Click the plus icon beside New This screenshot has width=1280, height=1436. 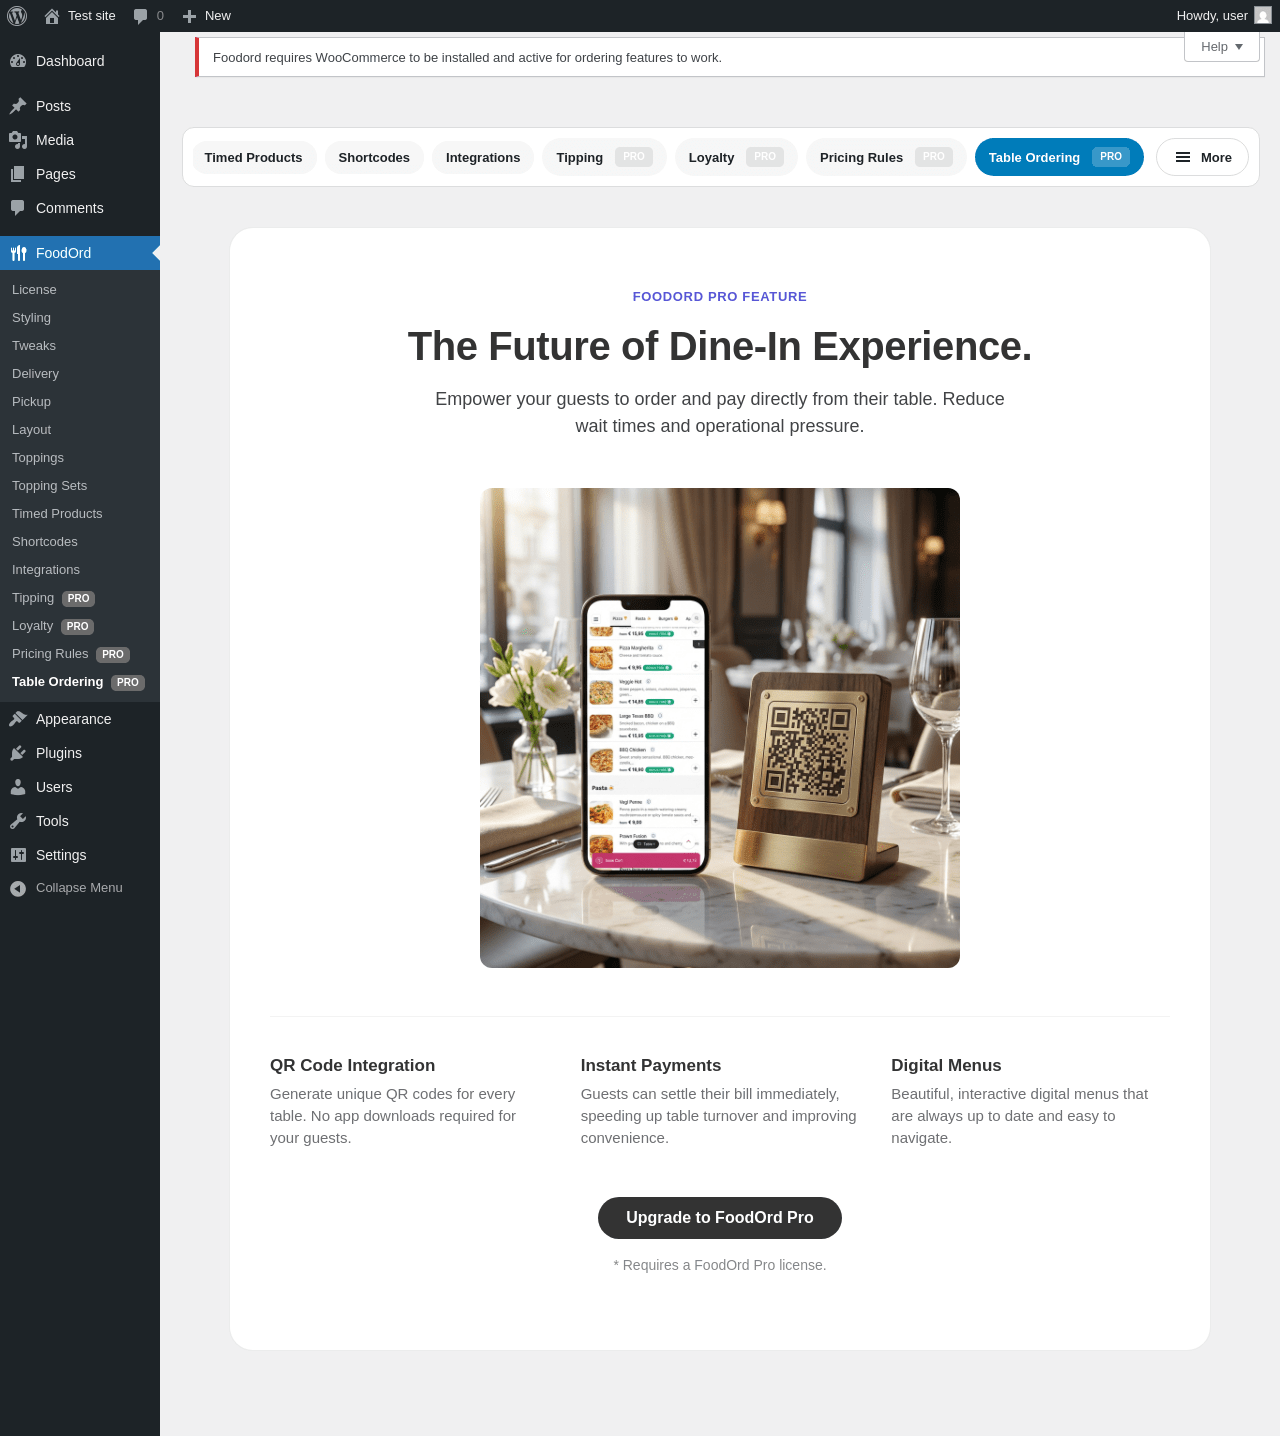(189, 16)
